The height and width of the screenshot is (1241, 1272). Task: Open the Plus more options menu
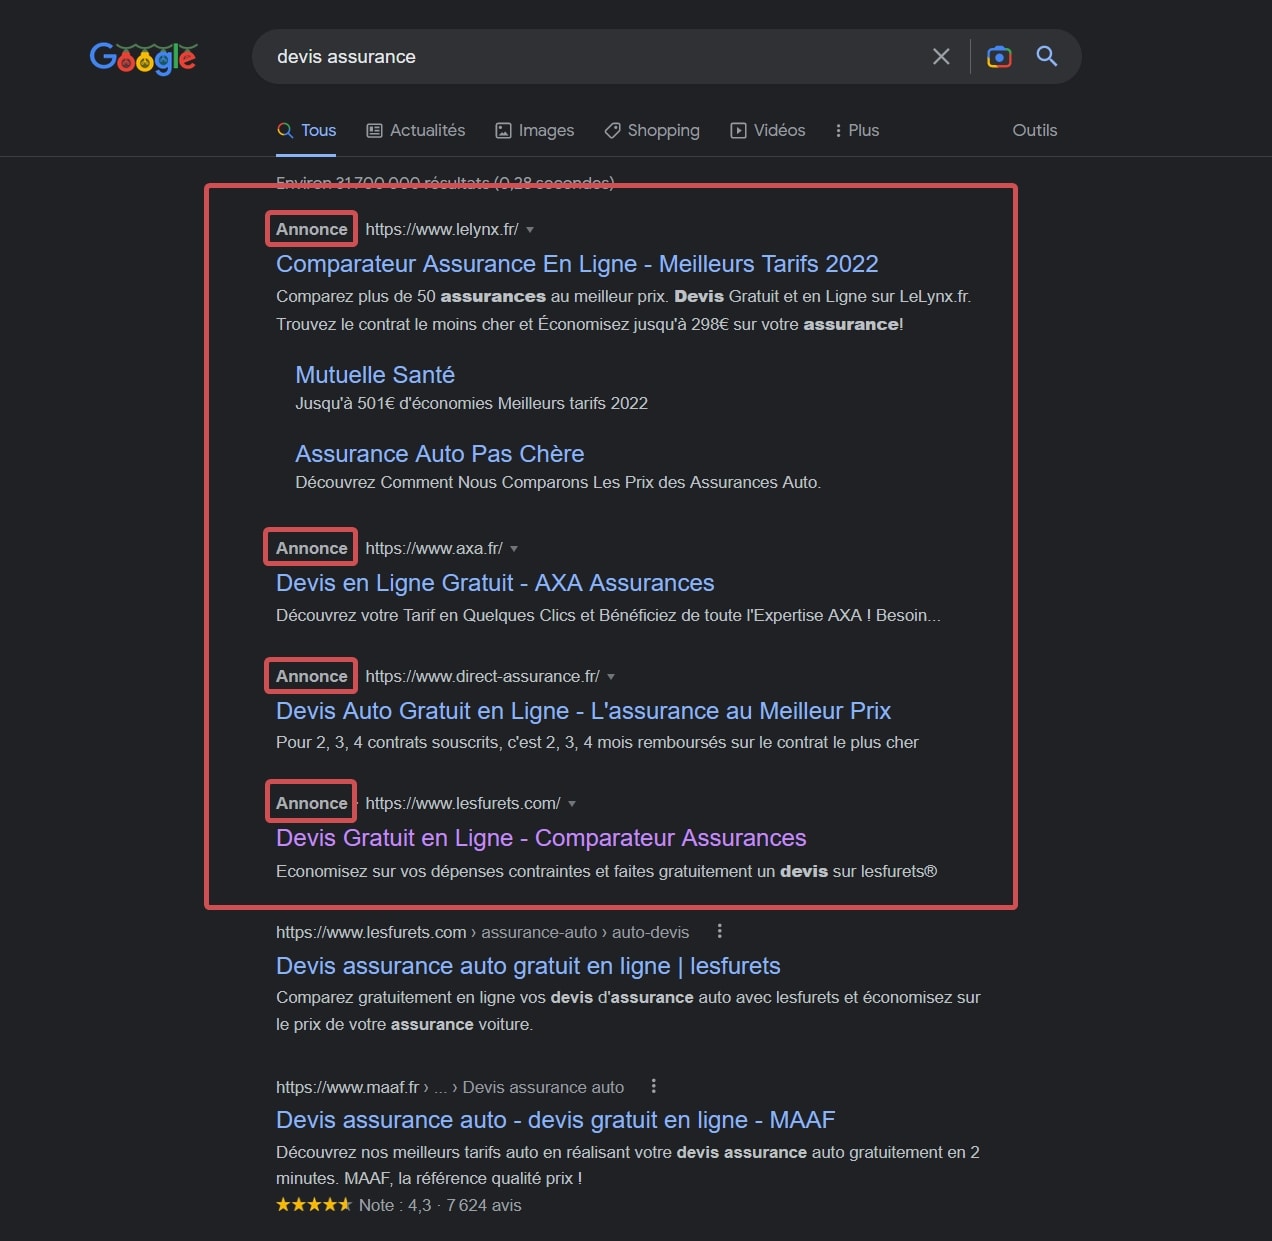click(x=857, y=130)
